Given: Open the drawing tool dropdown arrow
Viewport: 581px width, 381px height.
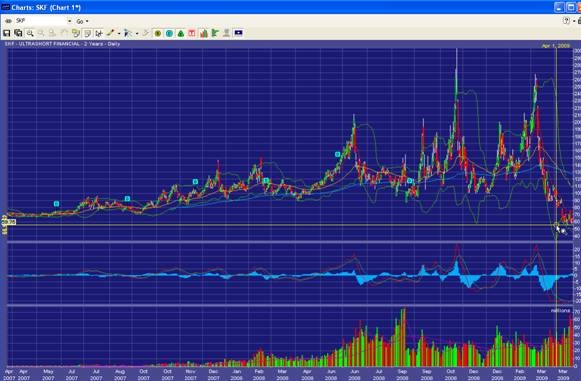Looking at the screenshot, I should pyautogui.click(x=119, y=33).
